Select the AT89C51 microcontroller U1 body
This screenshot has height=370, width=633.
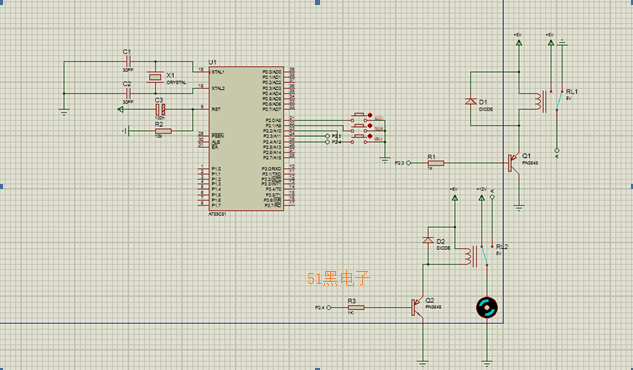point(246,138)
